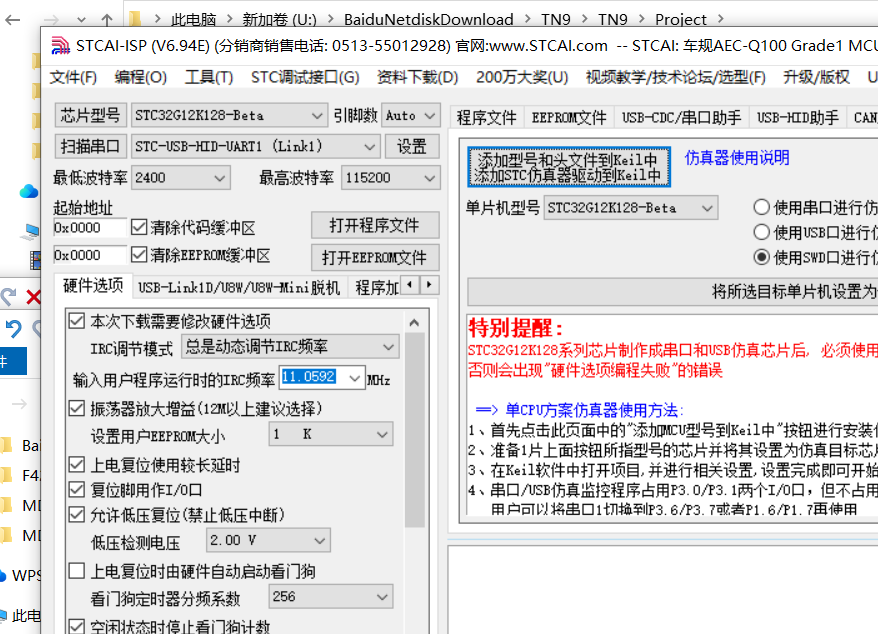
Task: Click 扫描串口 button
Action: 90,147
